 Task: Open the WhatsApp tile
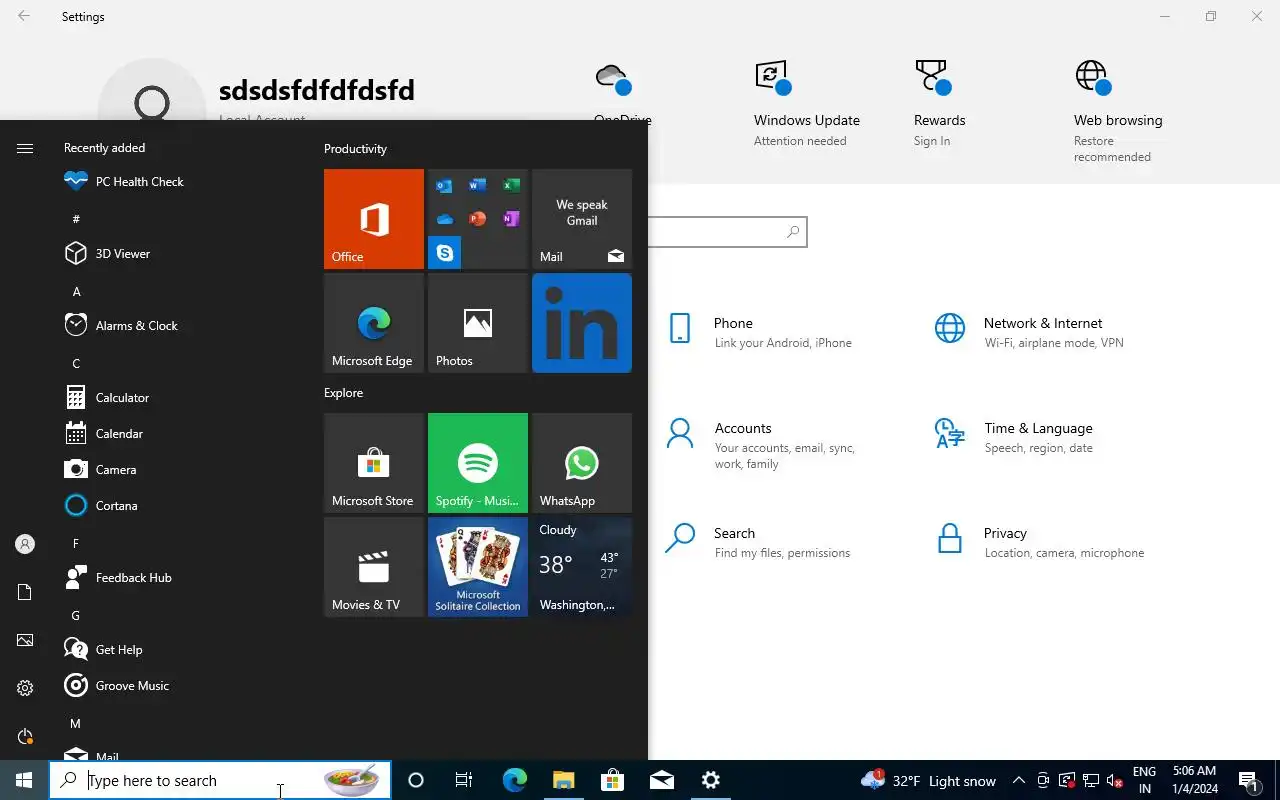pyautogui.click(x=582, y=463)
